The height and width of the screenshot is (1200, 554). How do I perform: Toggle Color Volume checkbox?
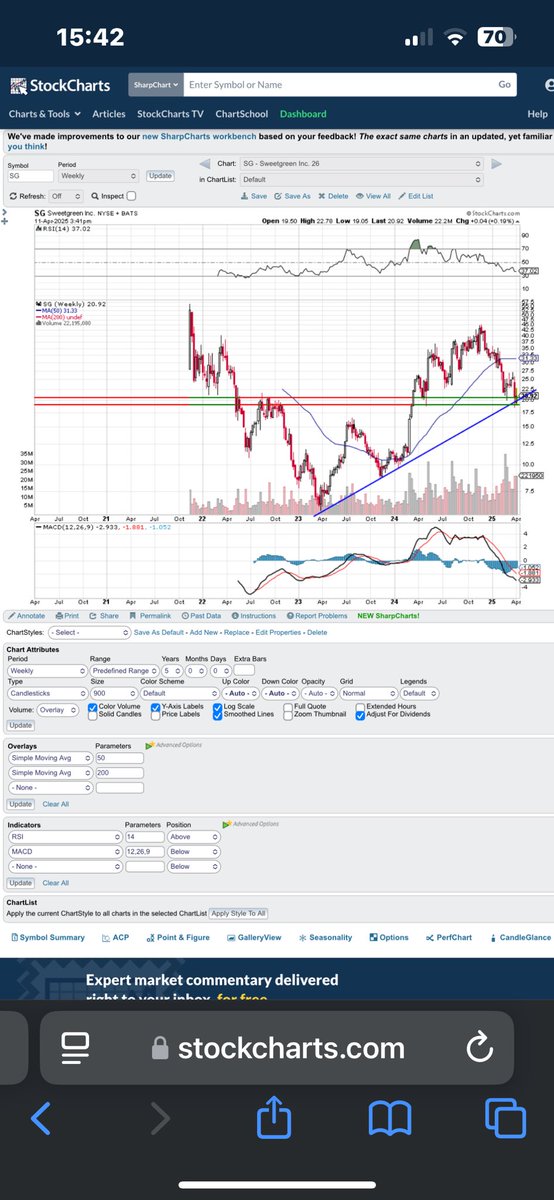[x=93, y=706]
